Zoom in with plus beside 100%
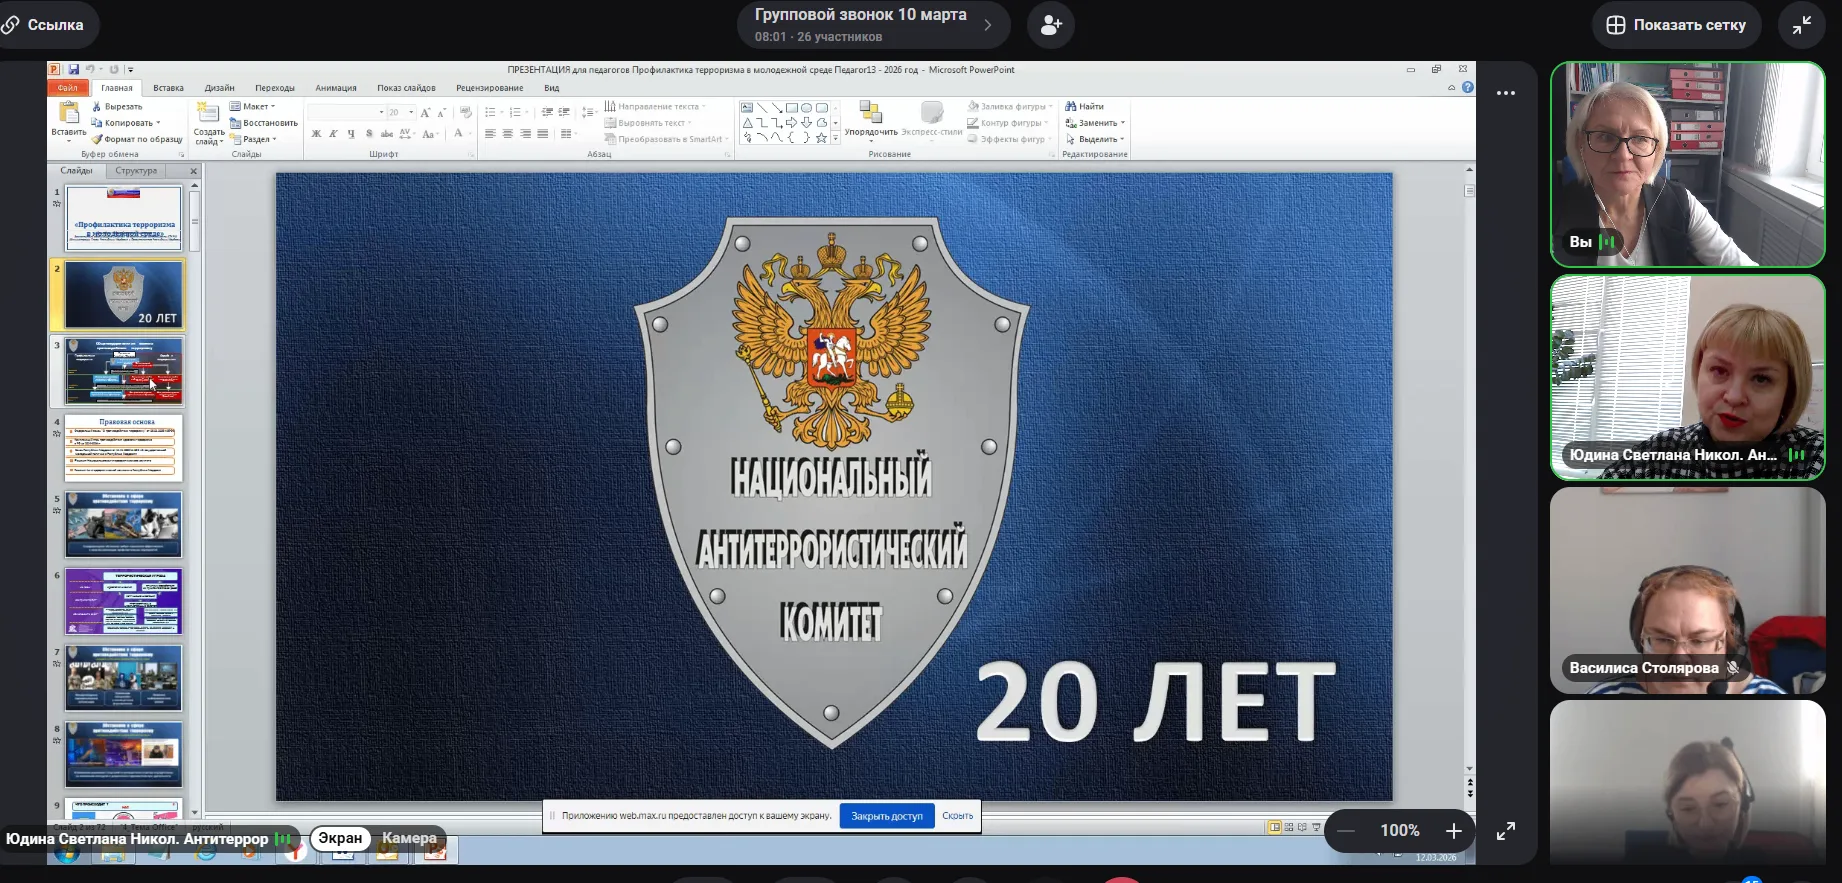 pyautogui.click(x=1454, y=831)
